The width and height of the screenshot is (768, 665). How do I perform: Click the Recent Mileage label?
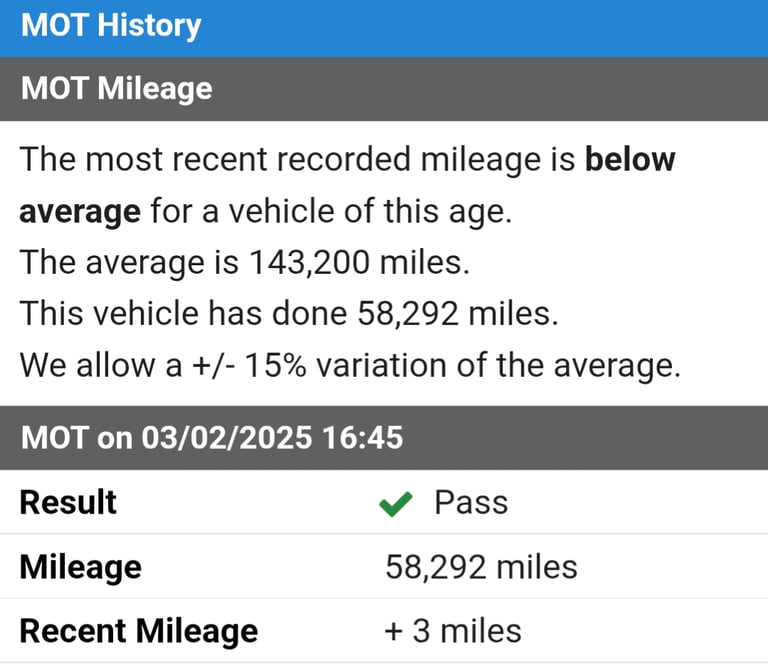(138, 631)
